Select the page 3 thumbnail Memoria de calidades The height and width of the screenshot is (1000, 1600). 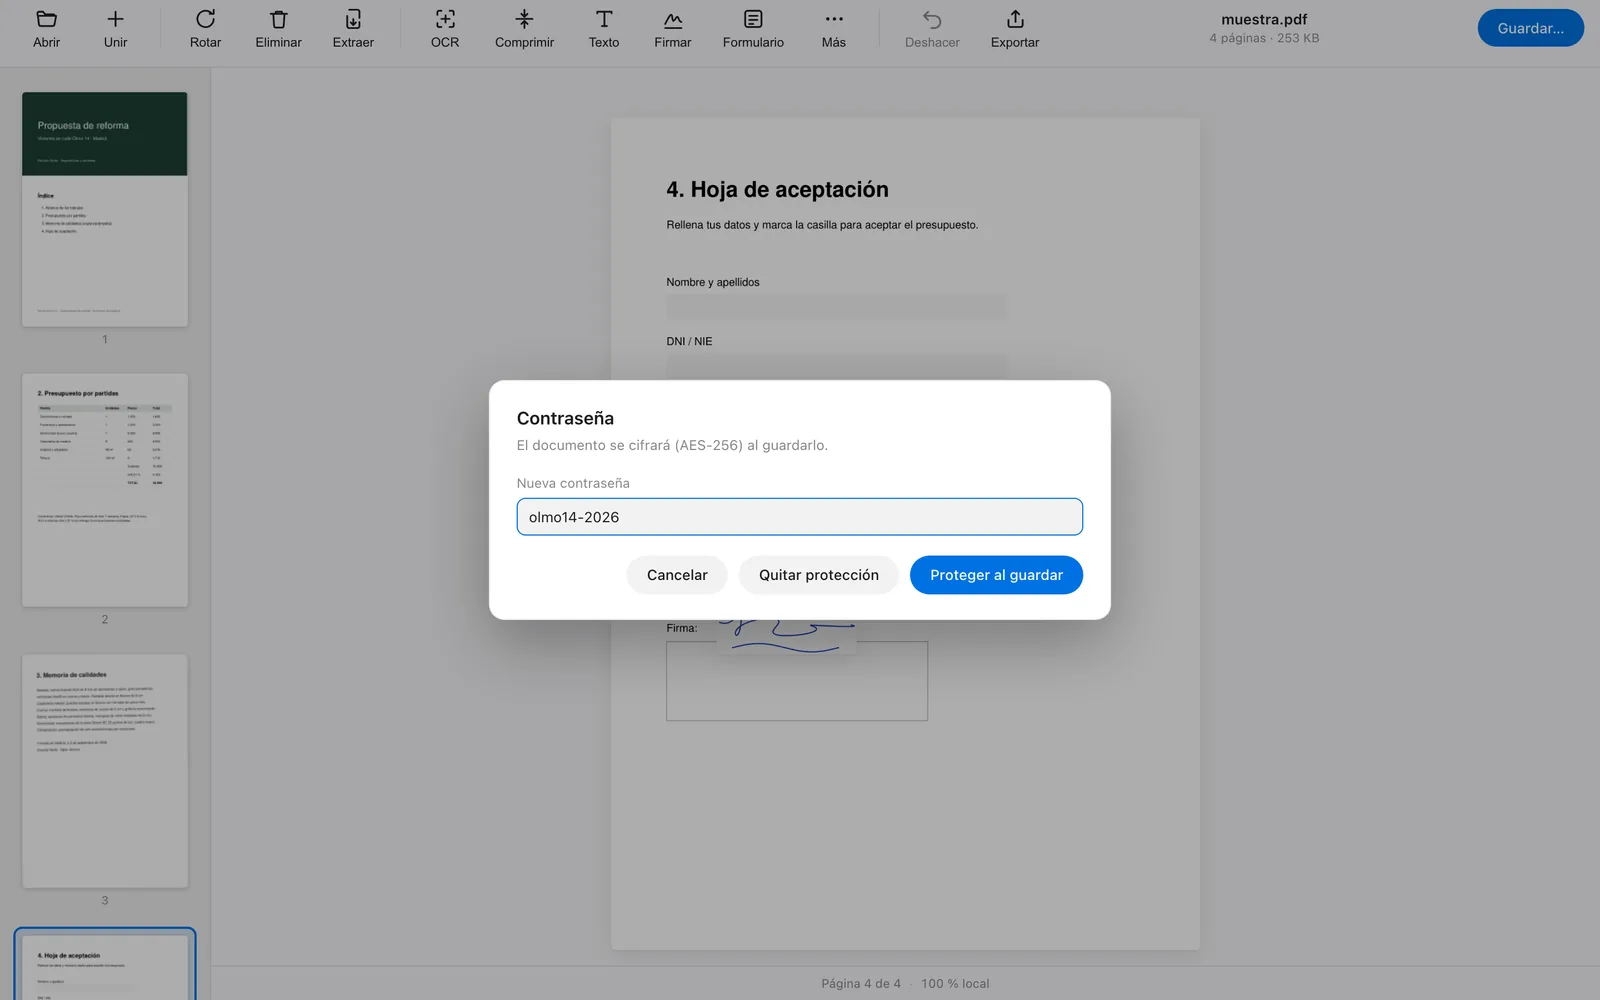[x=105, y=771]
